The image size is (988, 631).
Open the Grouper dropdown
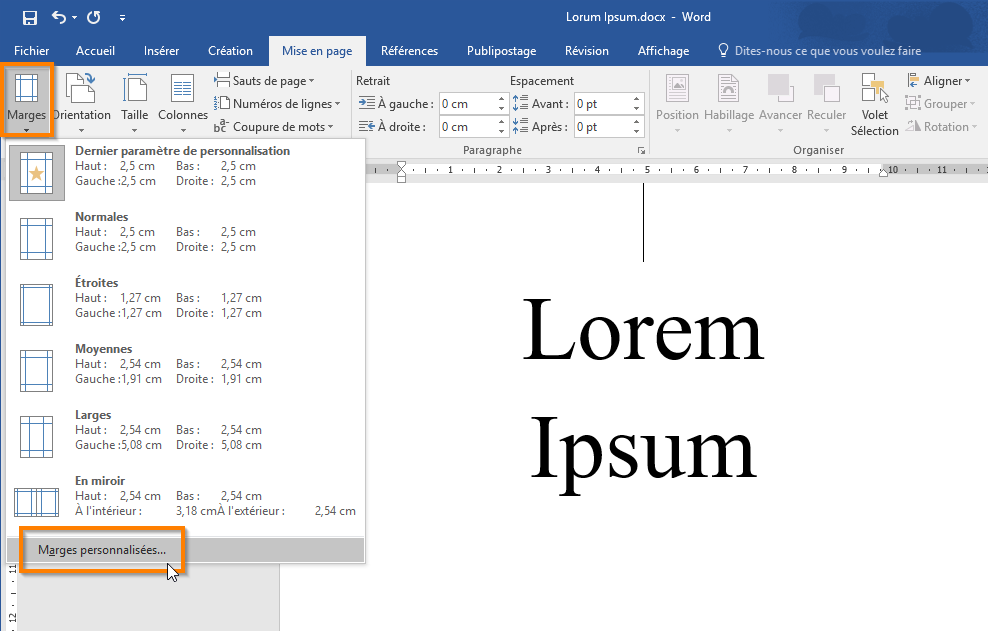pos(940,103)
